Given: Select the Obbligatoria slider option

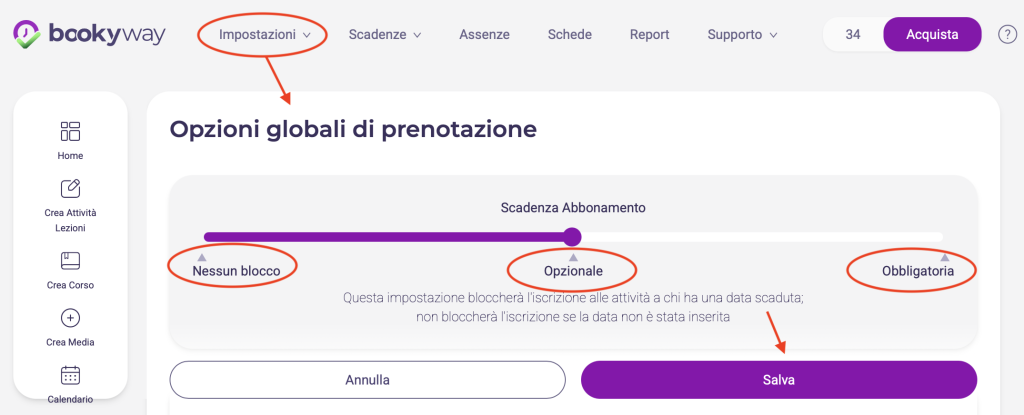Looking at the screenshot, I should [x=917, y=270].
